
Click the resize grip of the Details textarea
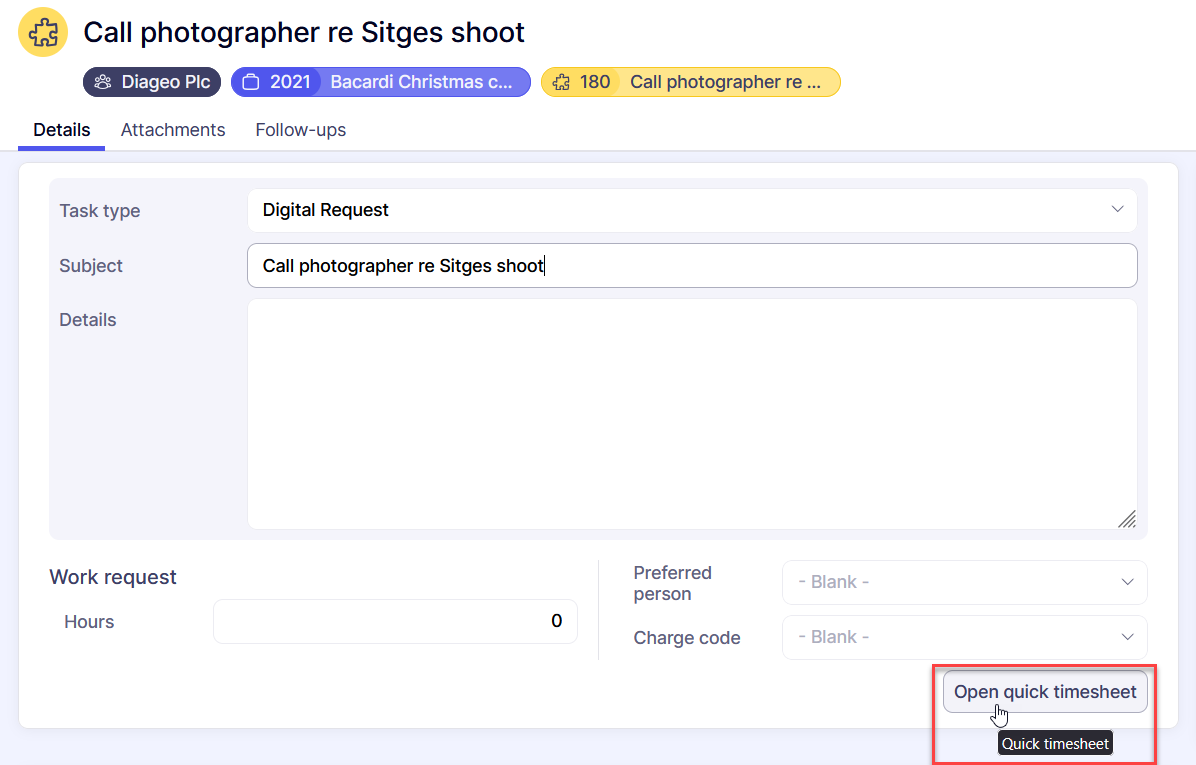[1126, 518]
